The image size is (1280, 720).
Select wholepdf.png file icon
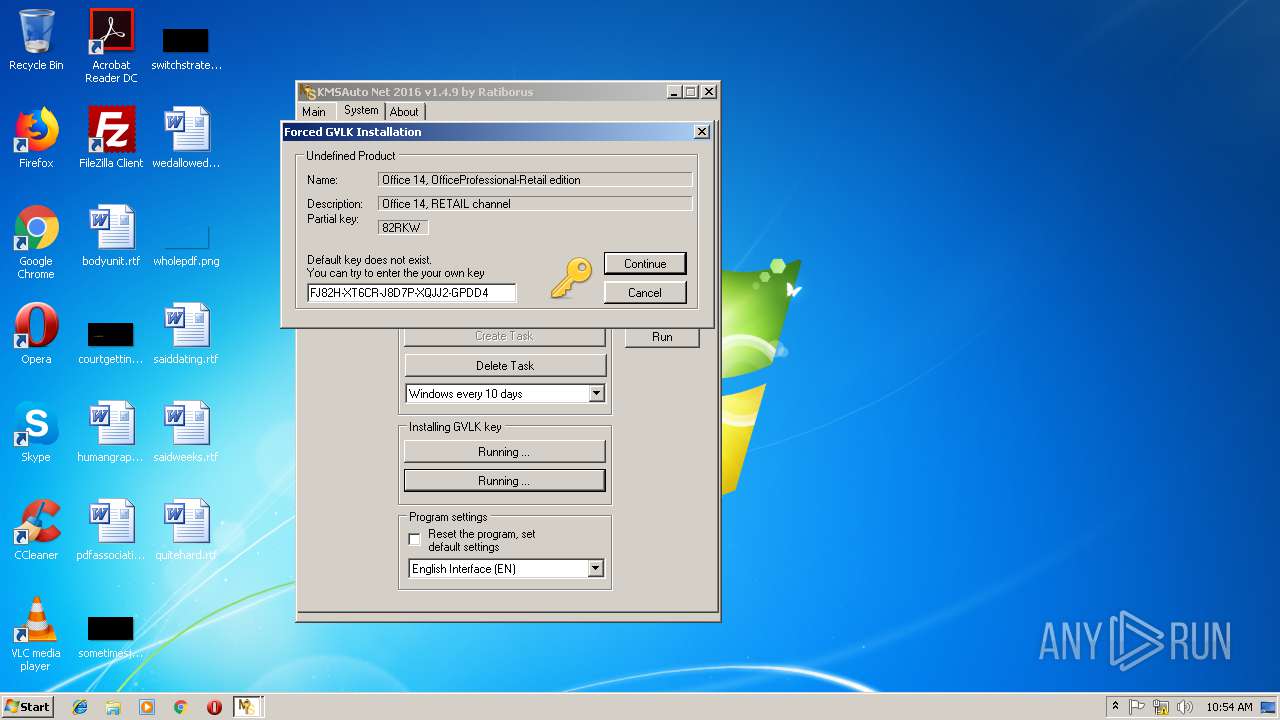pos(186,245)
